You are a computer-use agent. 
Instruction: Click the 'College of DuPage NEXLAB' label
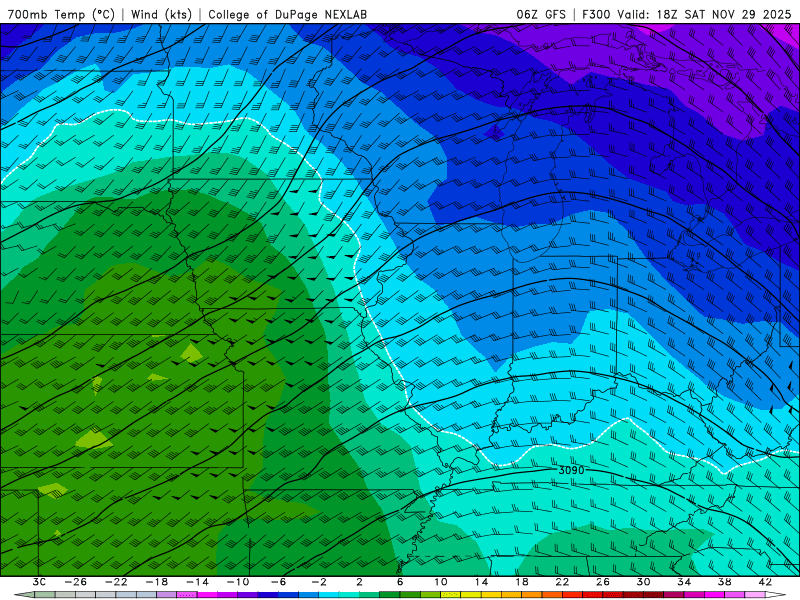[287, 14]
